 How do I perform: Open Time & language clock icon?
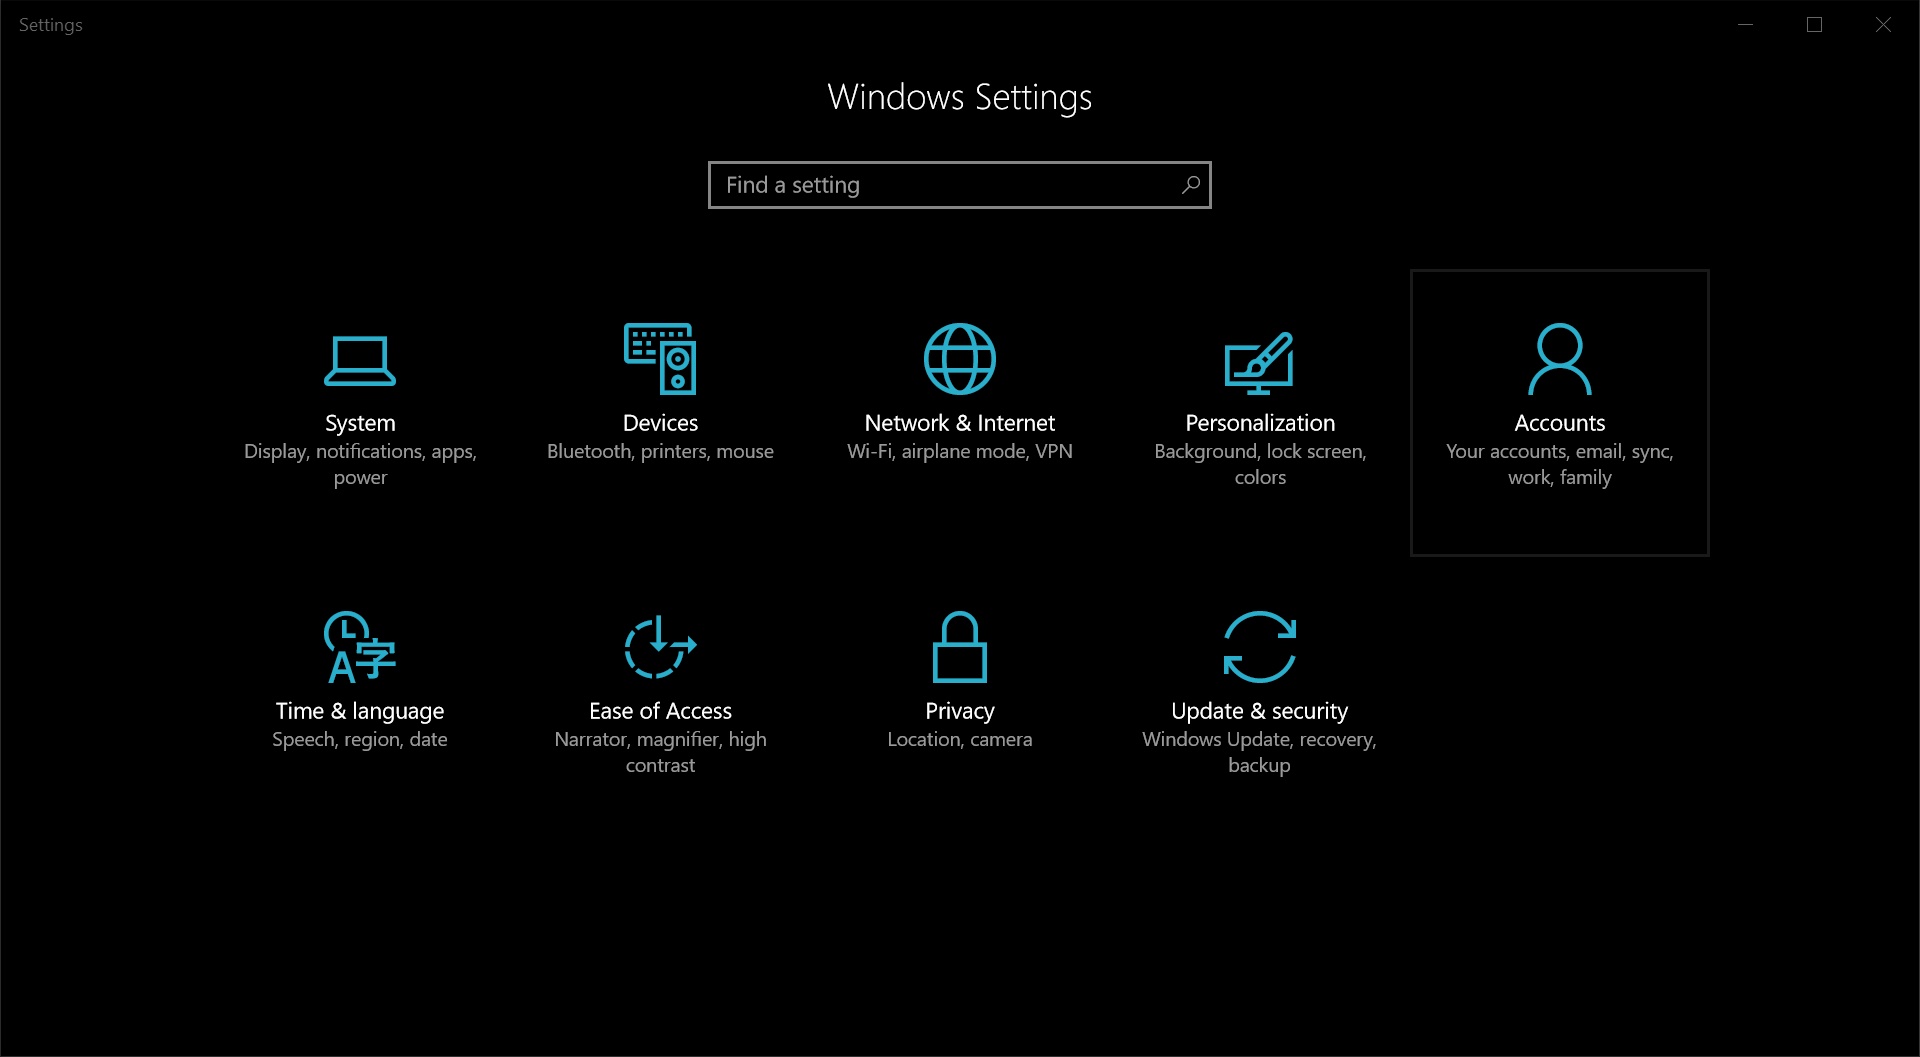(360, 647)
